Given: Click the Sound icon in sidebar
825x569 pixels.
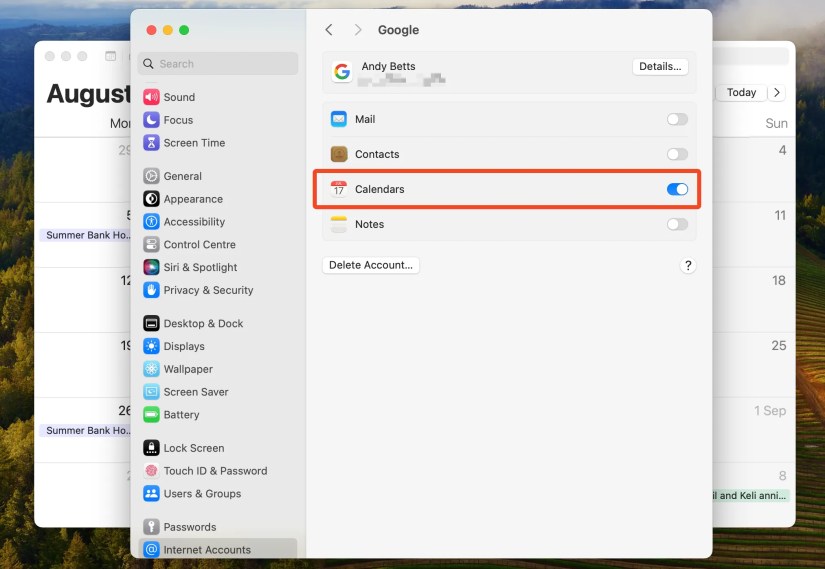Looking at the screenshot, I should 151,97.
